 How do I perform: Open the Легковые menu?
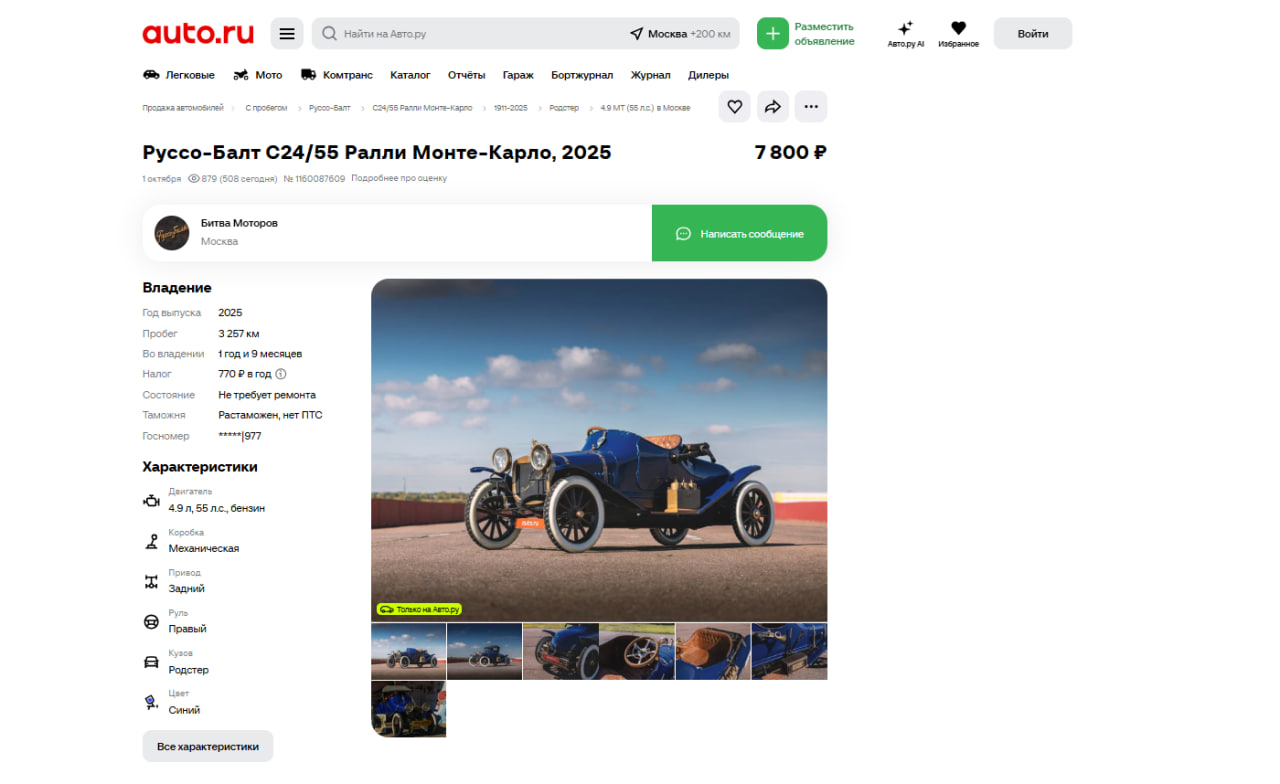click(x=179, y=75)
